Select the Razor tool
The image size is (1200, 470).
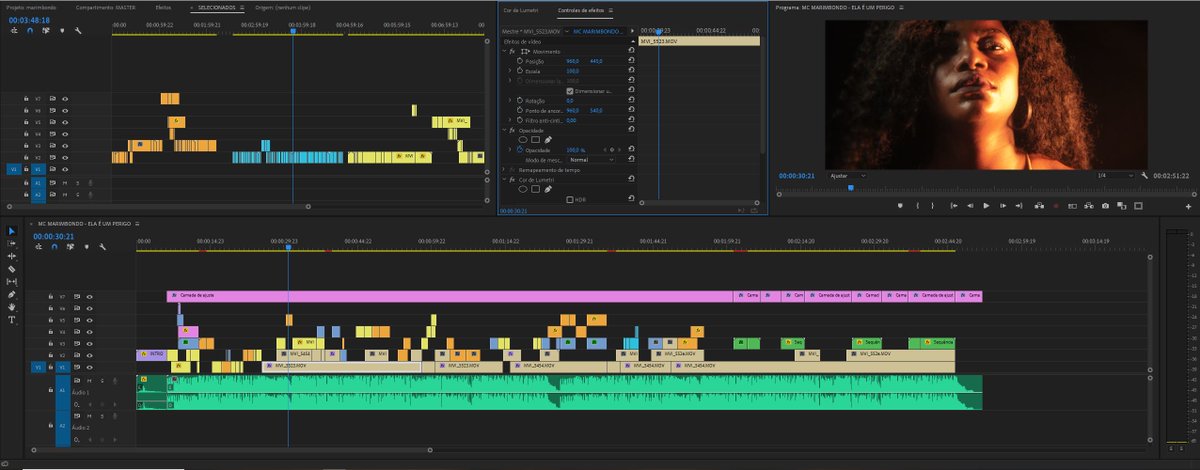tap(12, 269)
